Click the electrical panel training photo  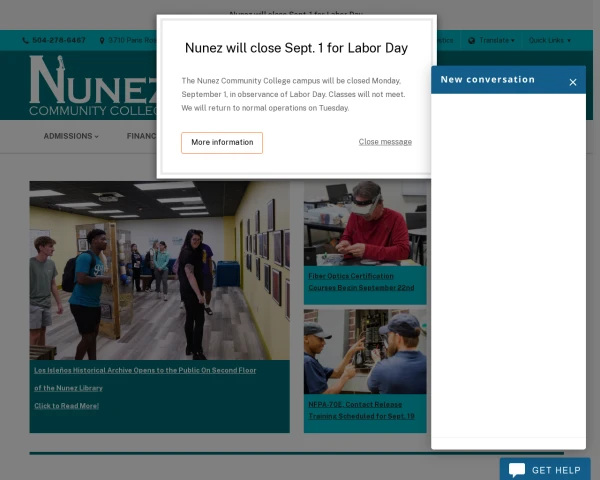click(x=365, y=351)
